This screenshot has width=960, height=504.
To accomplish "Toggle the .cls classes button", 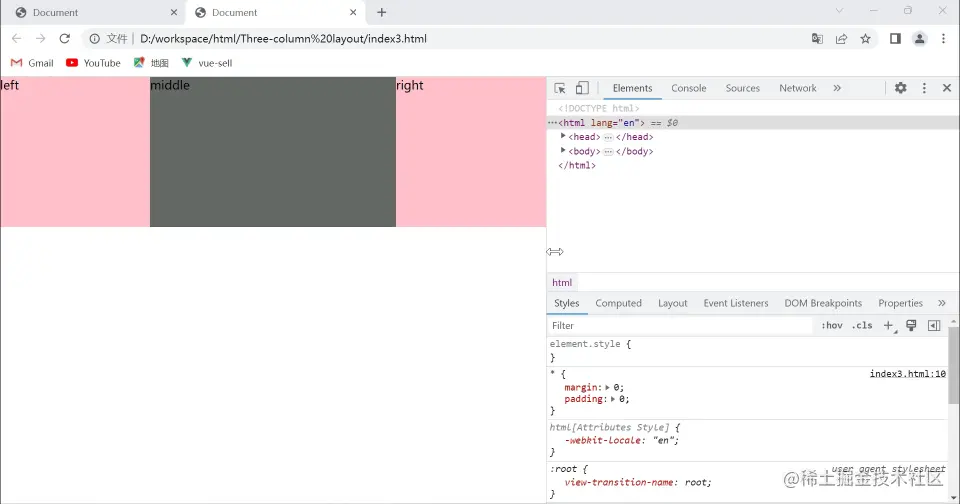I will (x=862, y=326).
